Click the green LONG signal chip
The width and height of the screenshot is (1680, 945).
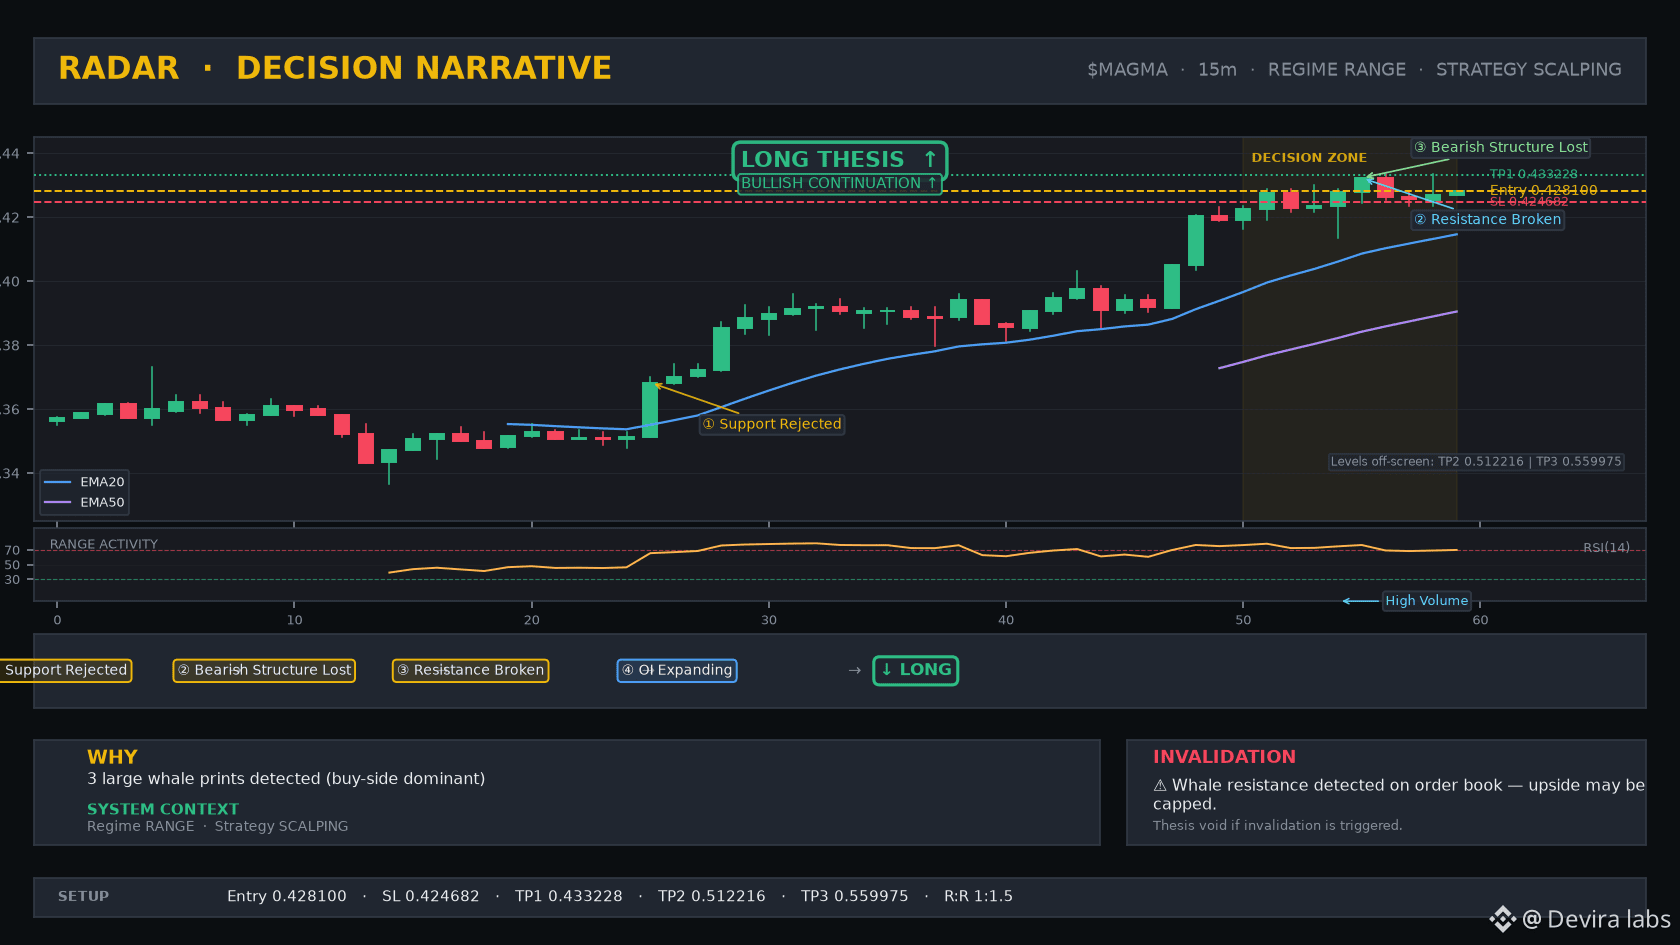915,670
